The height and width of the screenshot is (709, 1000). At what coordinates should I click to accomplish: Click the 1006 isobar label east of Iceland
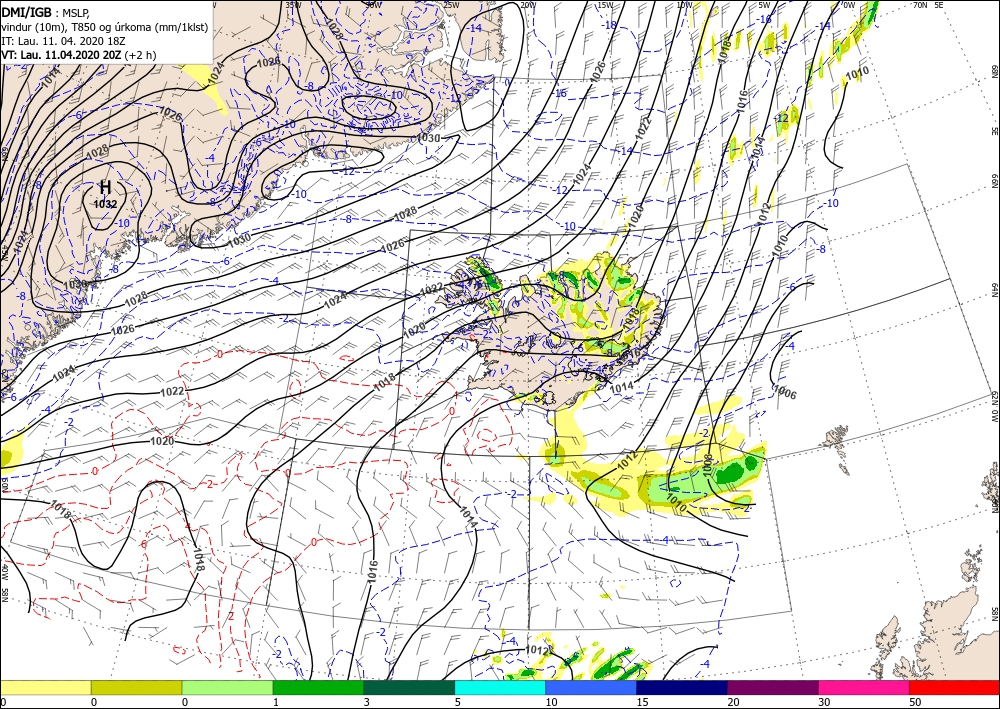[785, 391]
